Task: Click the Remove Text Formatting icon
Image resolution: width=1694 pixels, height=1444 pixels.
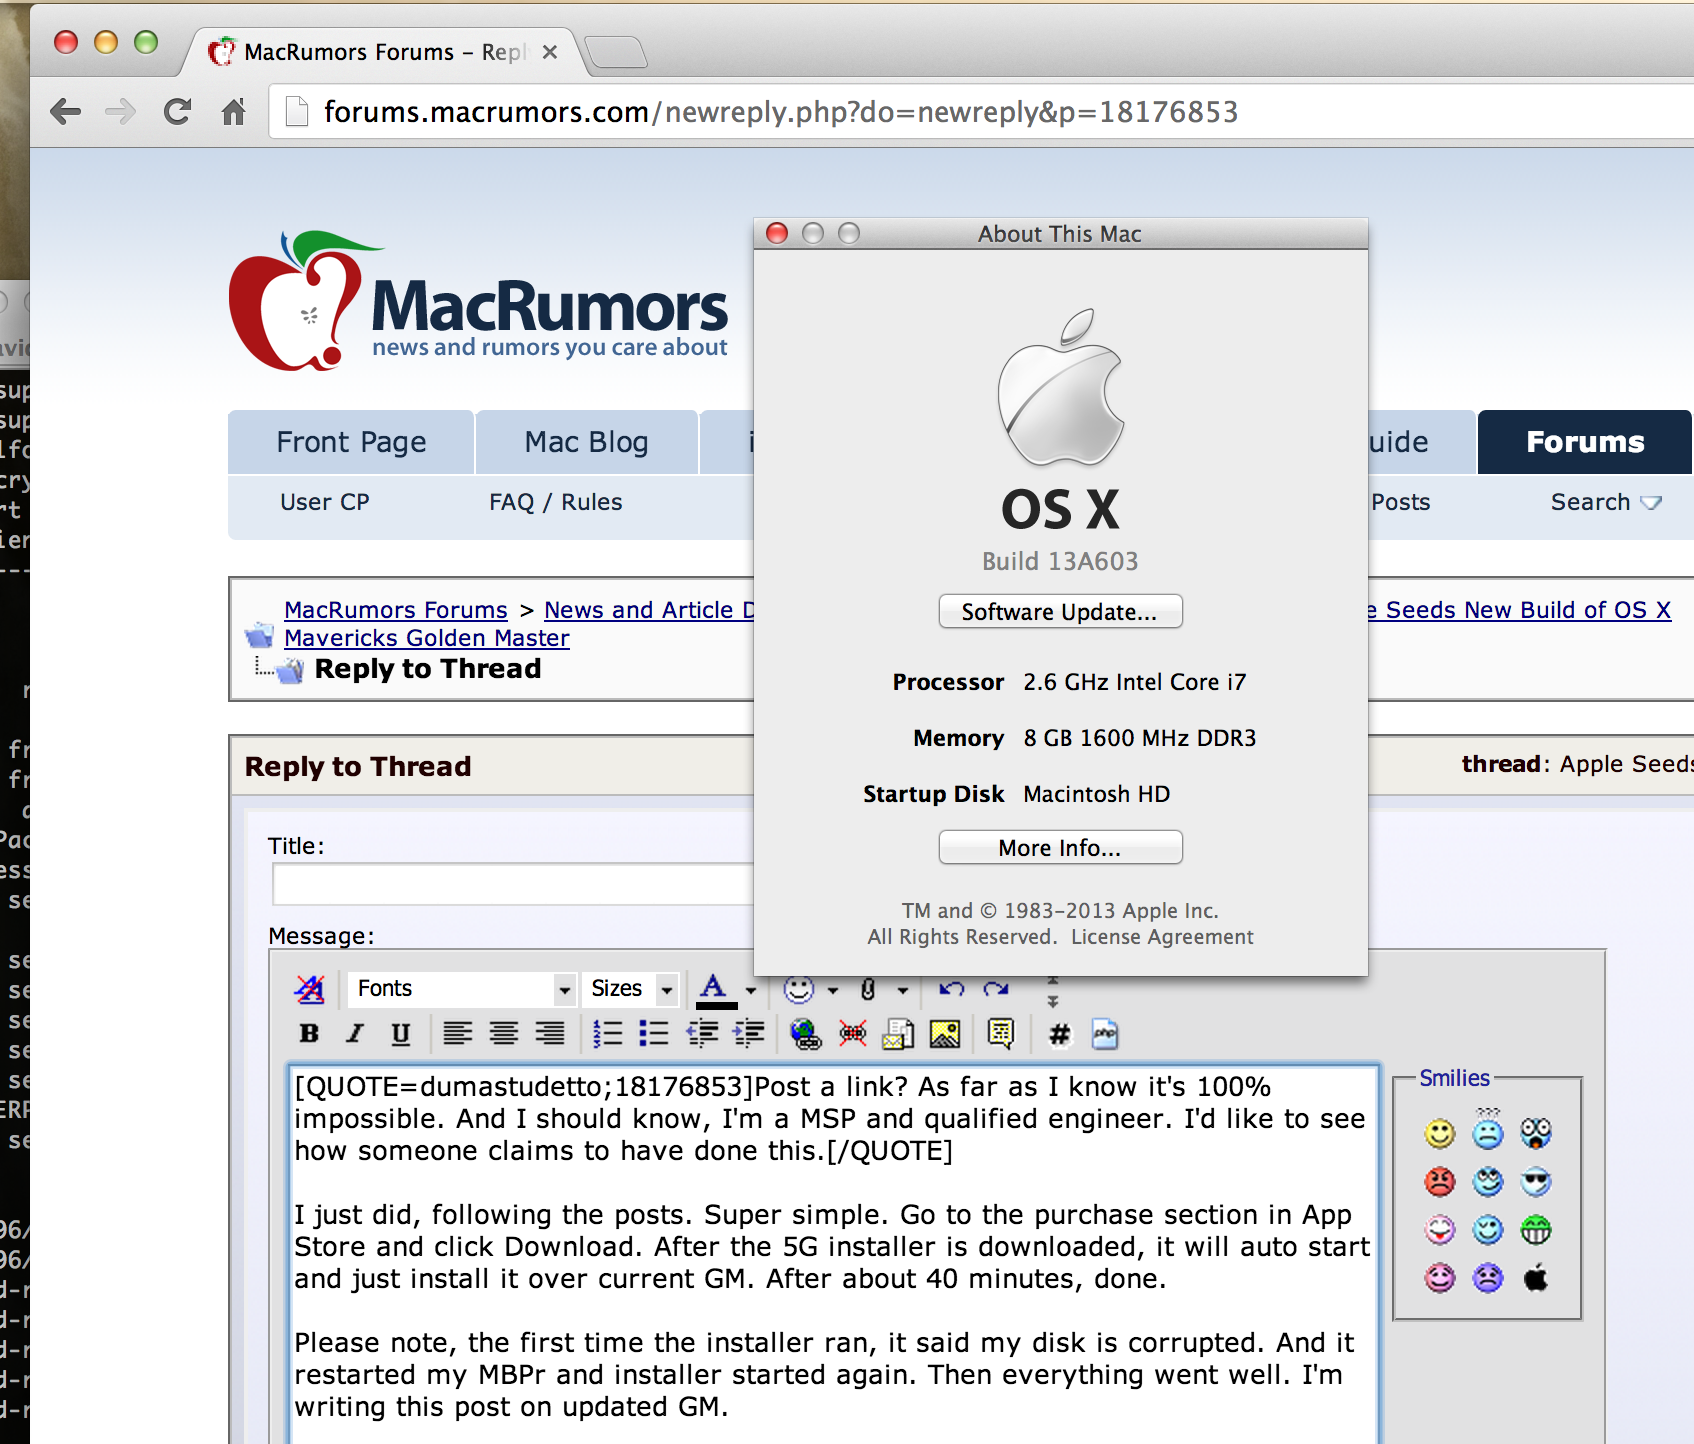Action: tap(309, 989)
